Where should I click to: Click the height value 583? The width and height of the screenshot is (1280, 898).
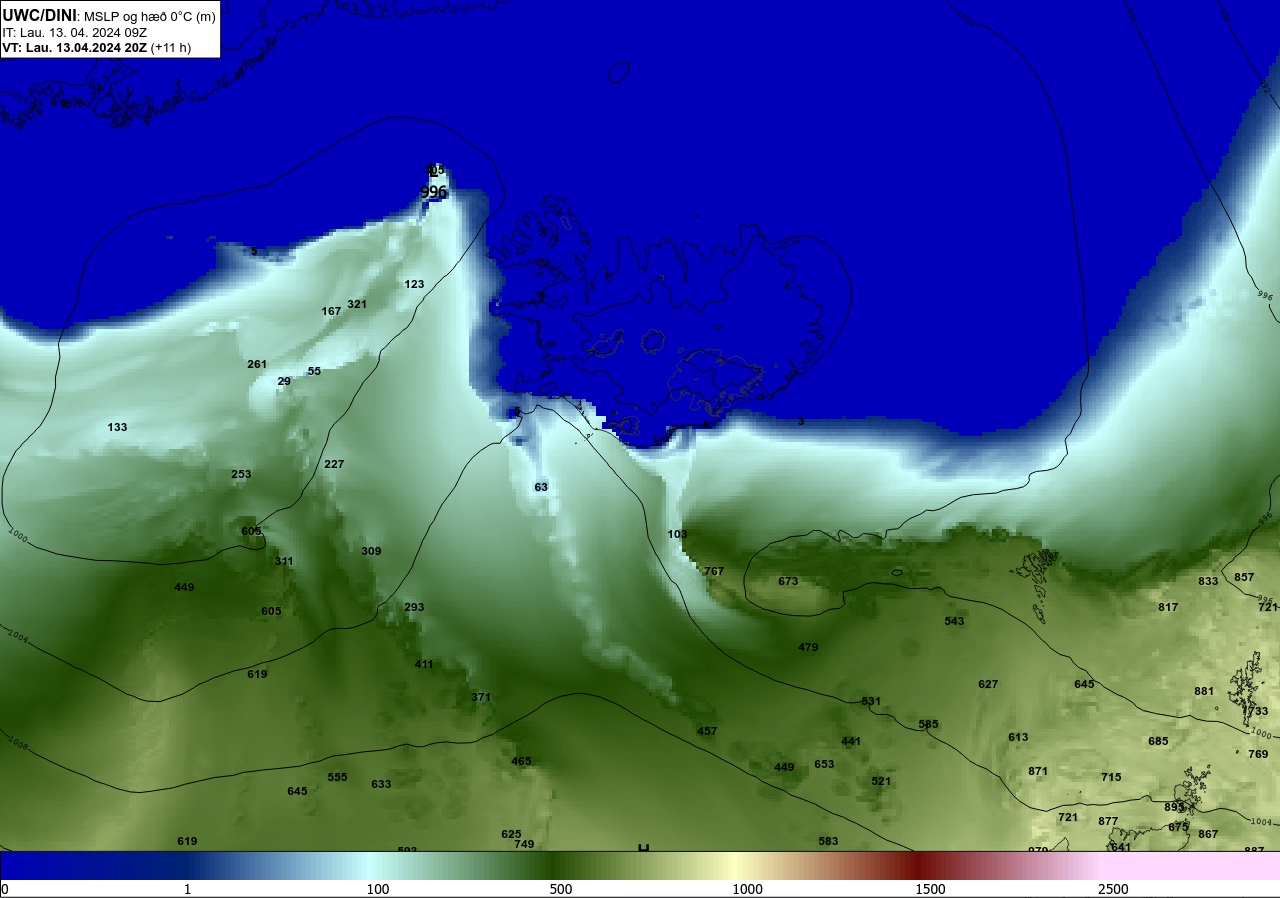(x=828, y=841)
